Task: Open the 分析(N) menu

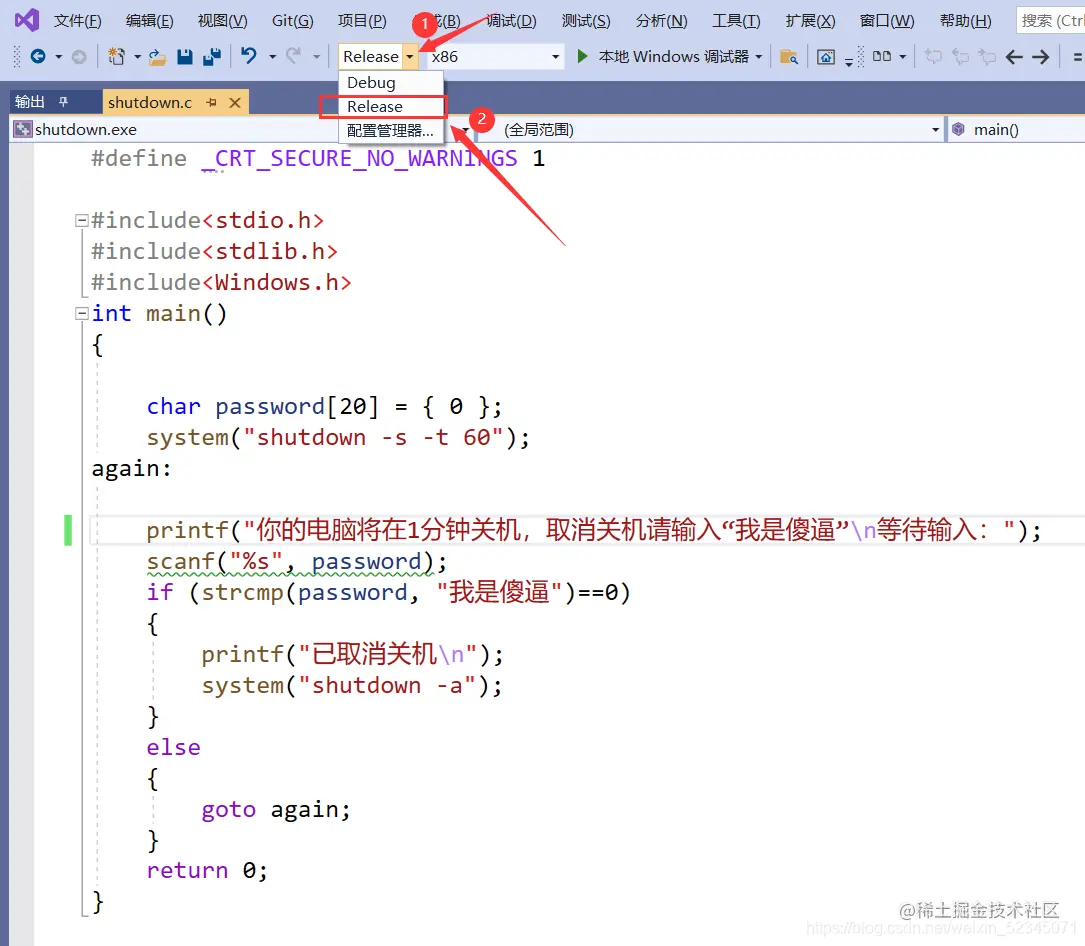Action: coord(662,21)
